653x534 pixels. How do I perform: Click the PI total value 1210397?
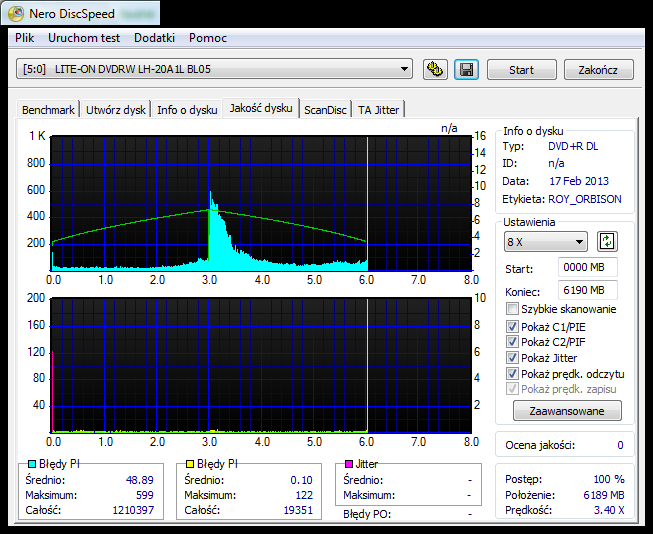point(133,510)
